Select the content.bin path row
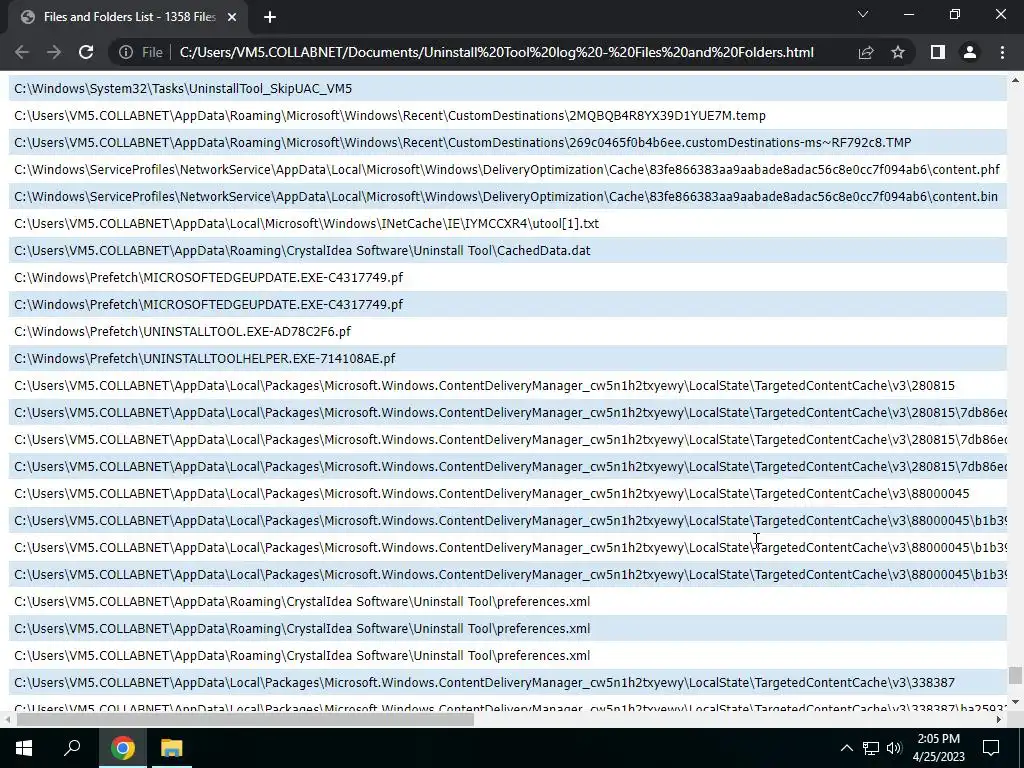The height and width of the screenshot is (768, 1024). click(507, 197)
